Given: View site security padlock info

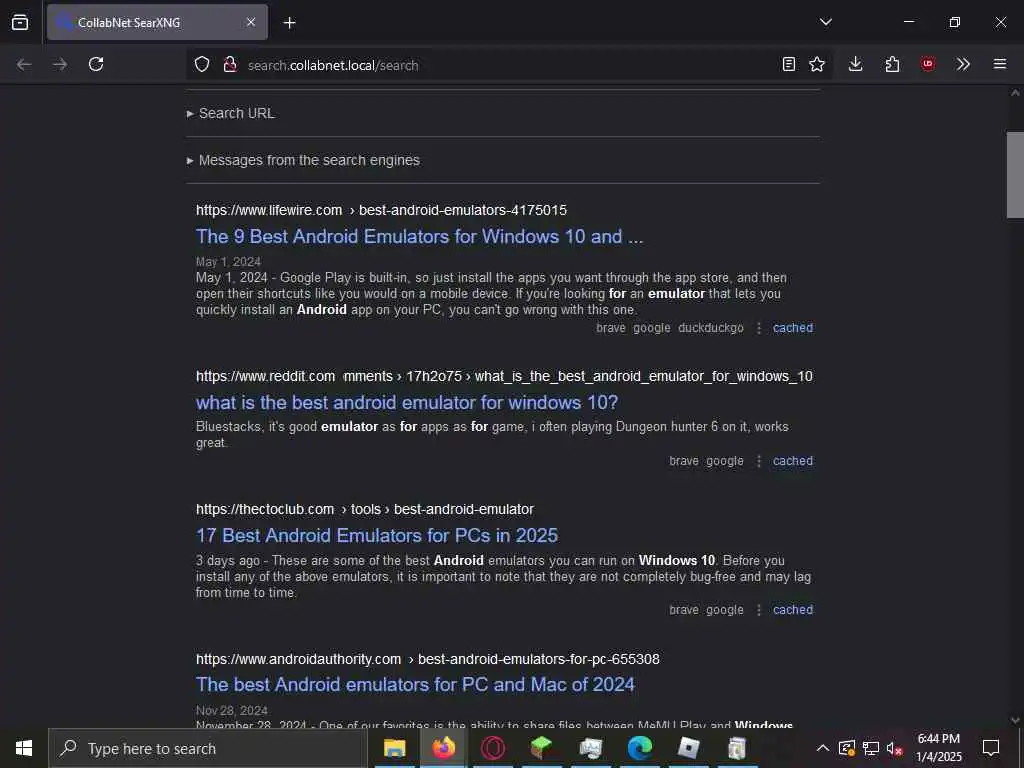Looking at the screenshot, I should [230, 64].
